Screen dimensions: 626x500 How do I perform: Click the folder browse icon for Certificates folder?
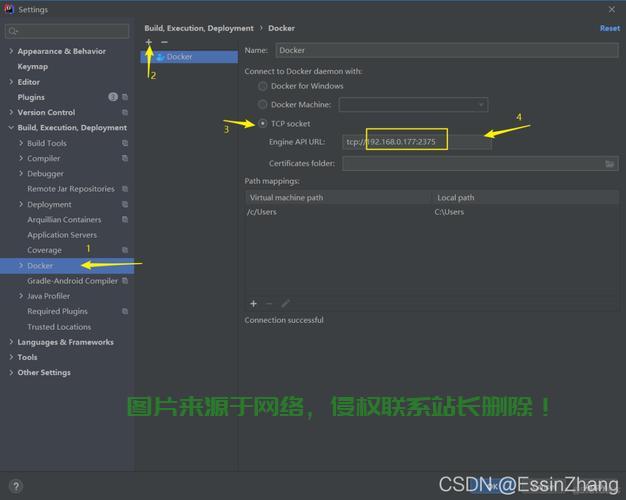610,164
